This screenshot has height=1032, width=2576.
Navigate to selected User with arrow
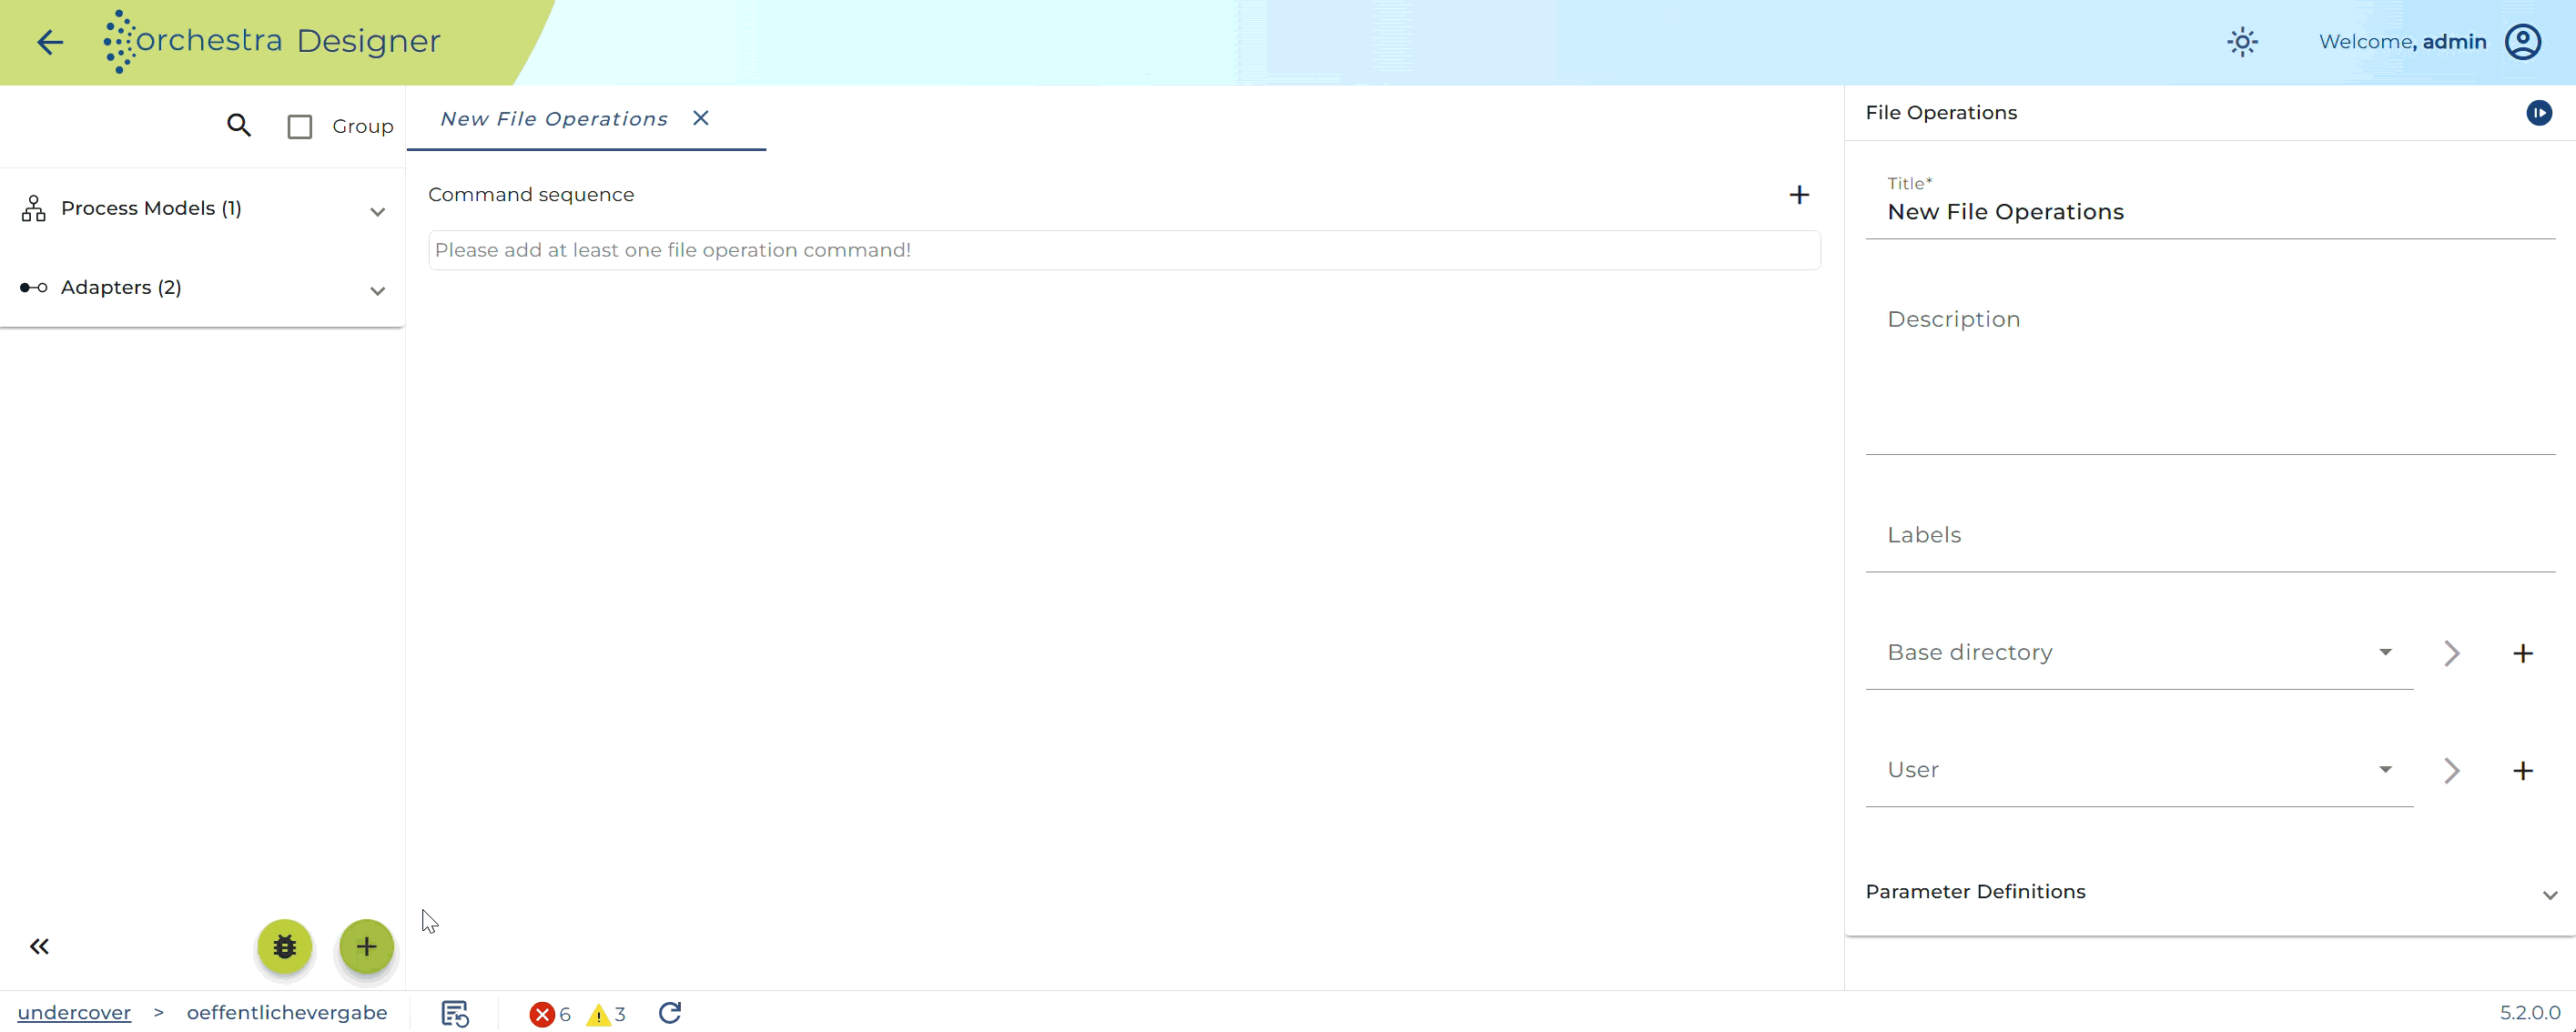click(x=2452, y=771)
